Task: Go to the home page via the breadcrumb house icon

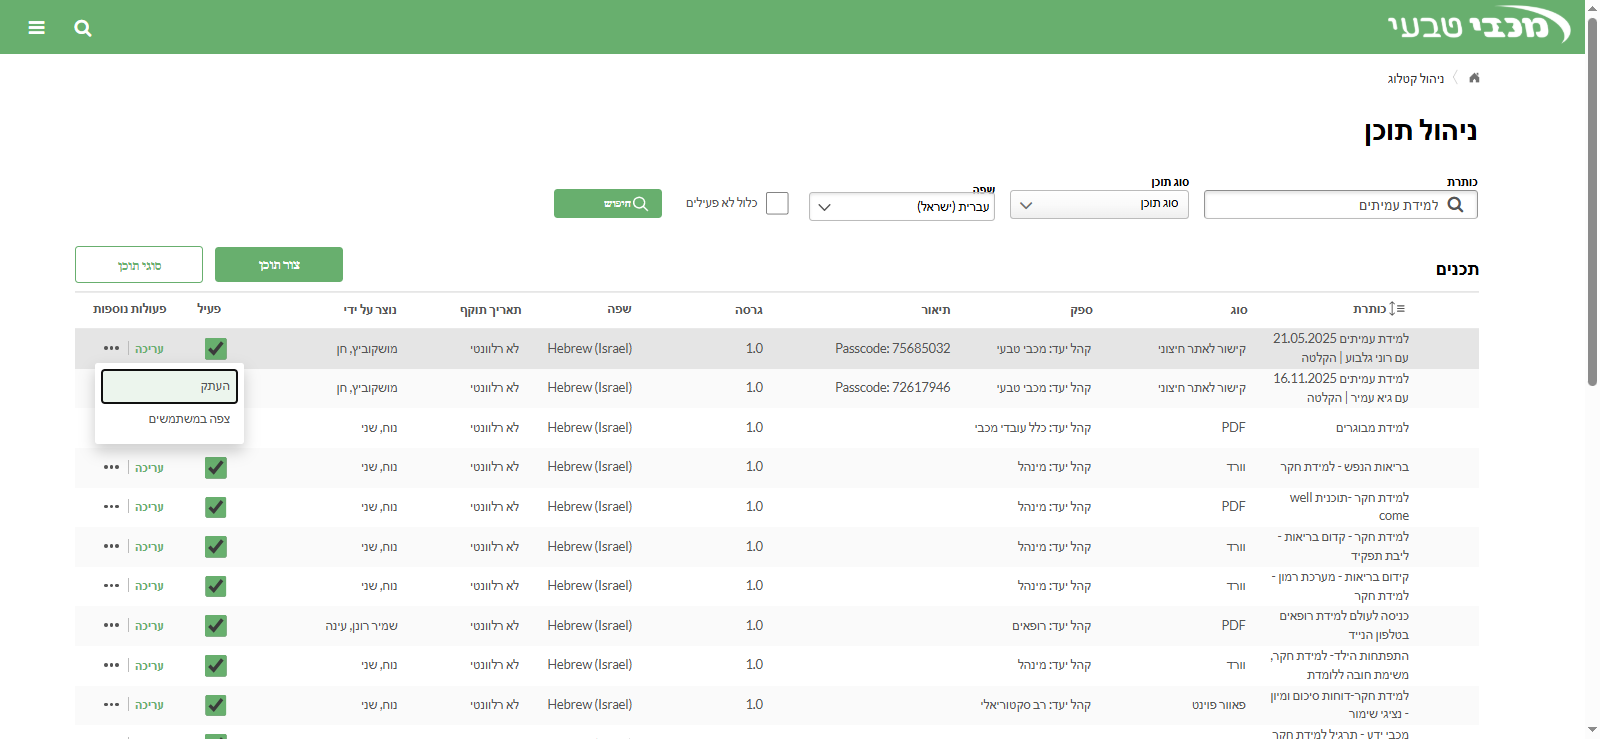Action: point(1474,78)
